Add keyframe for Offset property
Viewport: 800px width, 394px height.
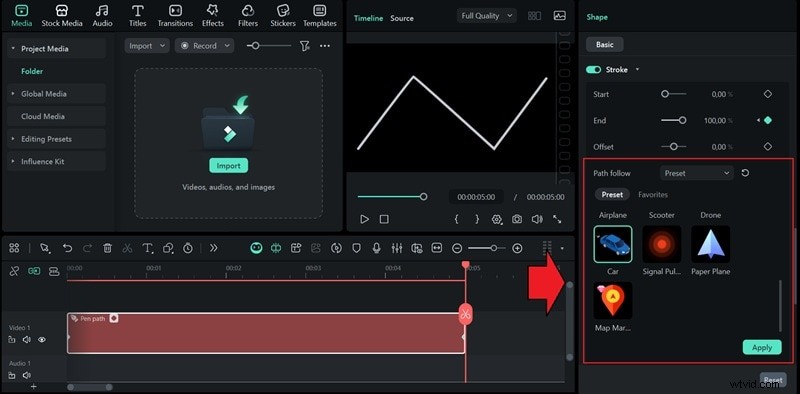point(767,146)
